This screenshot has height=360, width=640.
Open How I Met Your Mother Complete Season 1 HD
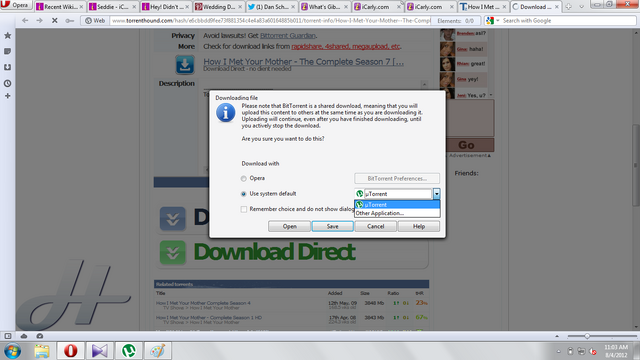pos(209,318)
